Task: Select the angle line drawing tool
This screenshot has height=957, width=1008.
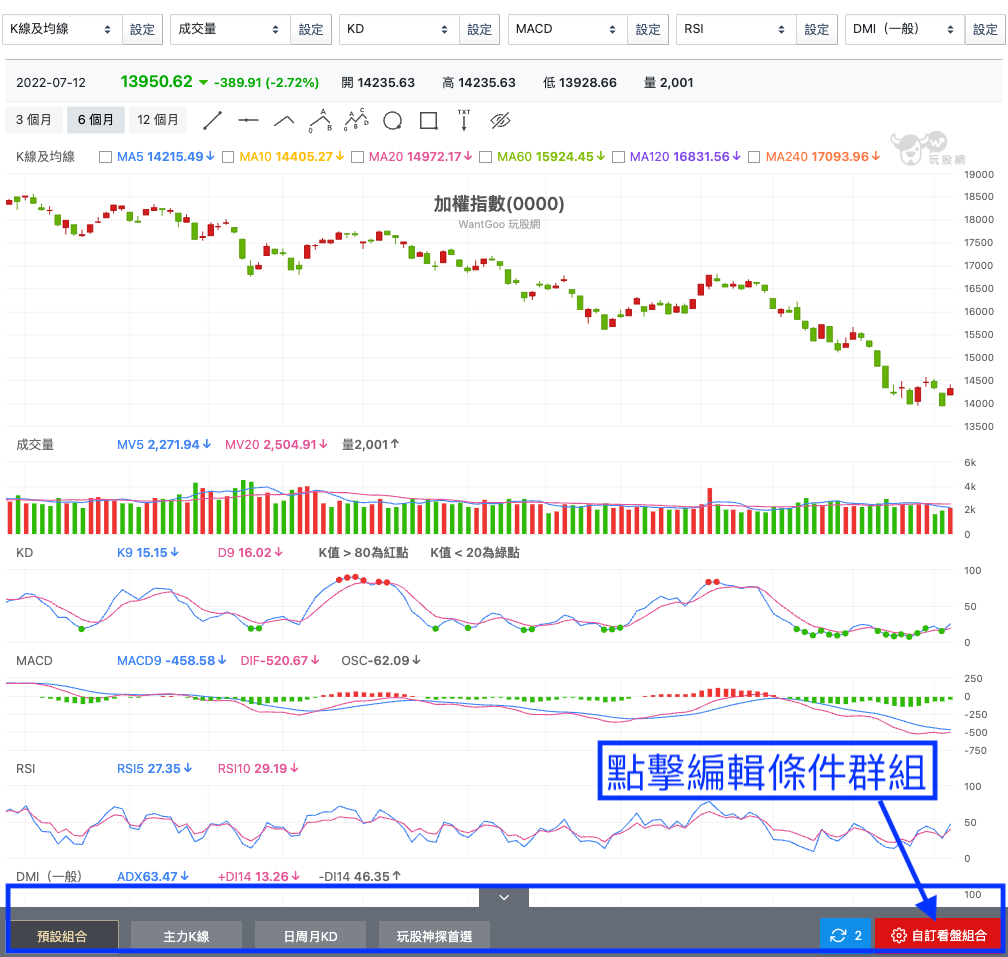Action: [x=284, y=121]
